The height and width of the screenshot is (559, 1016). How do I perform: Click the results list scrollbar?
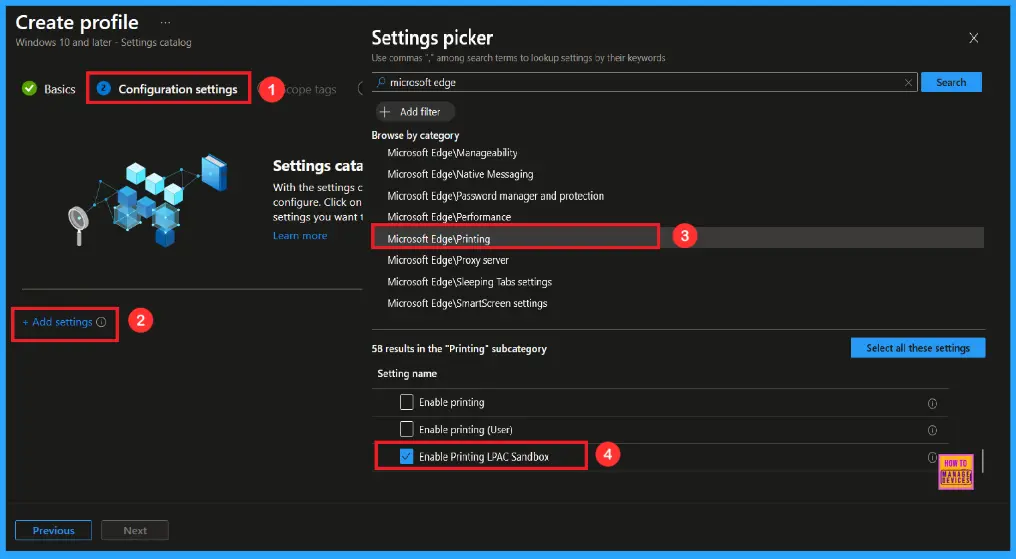983,461
